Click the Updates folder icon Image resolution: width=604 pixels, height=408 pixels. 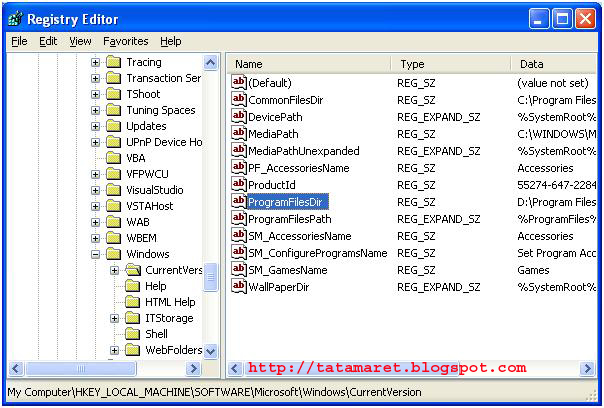[114, 126]
